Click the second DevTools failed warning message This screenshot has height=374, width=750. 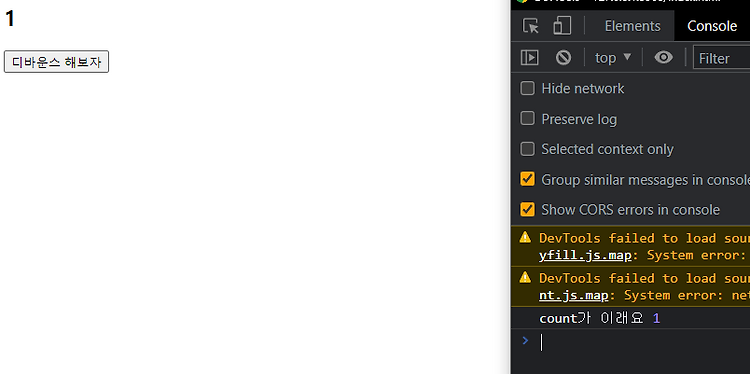[x=644, y=286]
